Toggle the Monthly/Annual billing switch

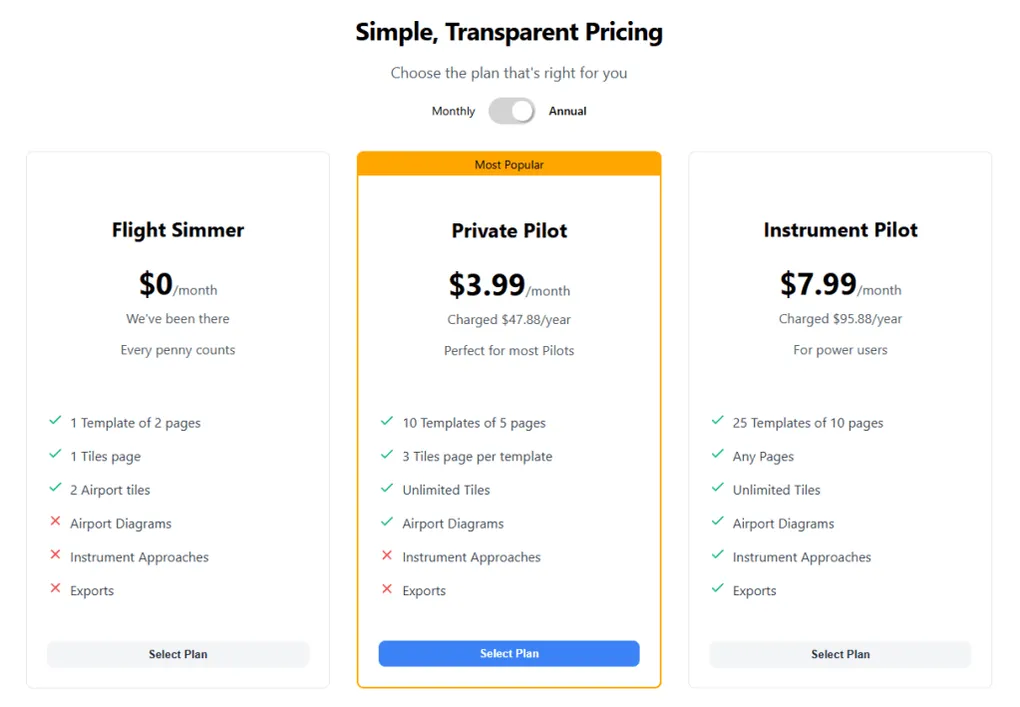coord(511,111)
